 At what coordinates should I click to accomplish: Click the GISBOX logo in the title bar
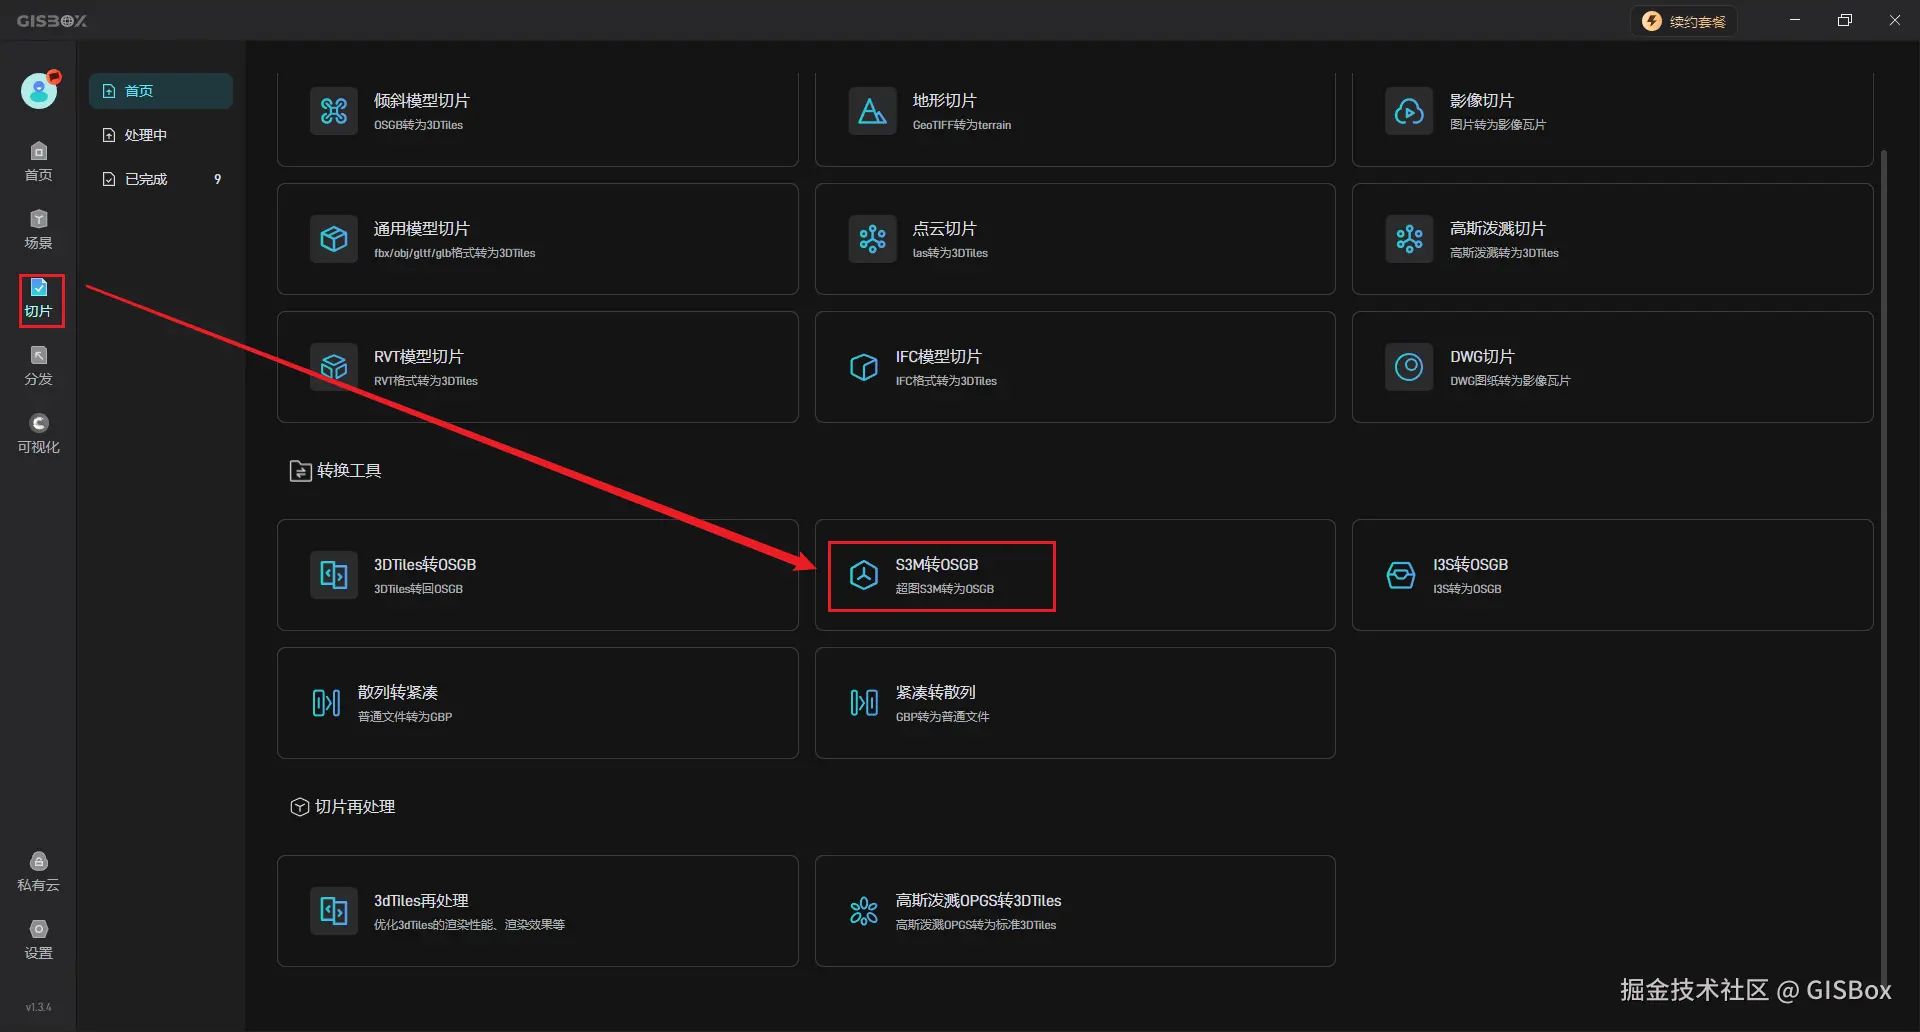click(x=52, y=21)
